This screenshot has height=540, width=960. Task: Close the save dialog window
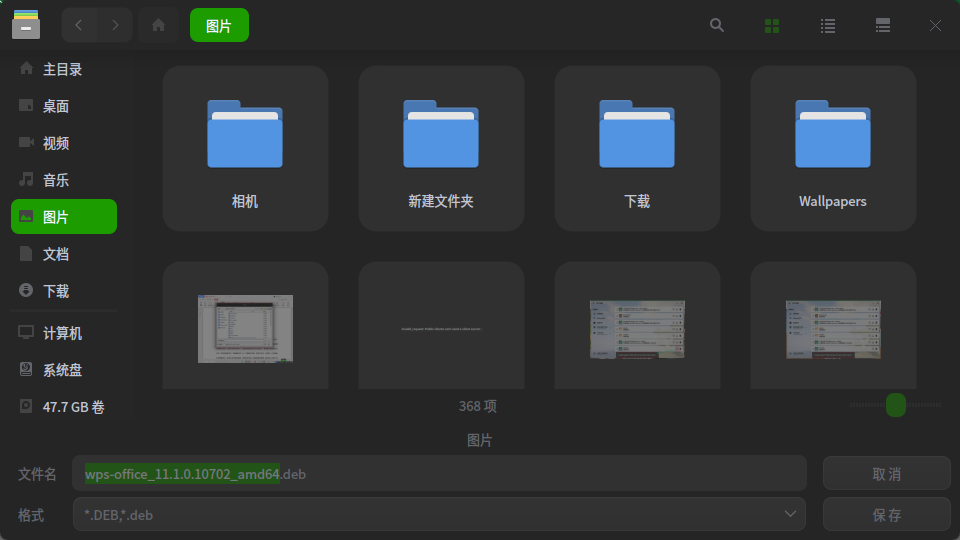coord(935,25)
